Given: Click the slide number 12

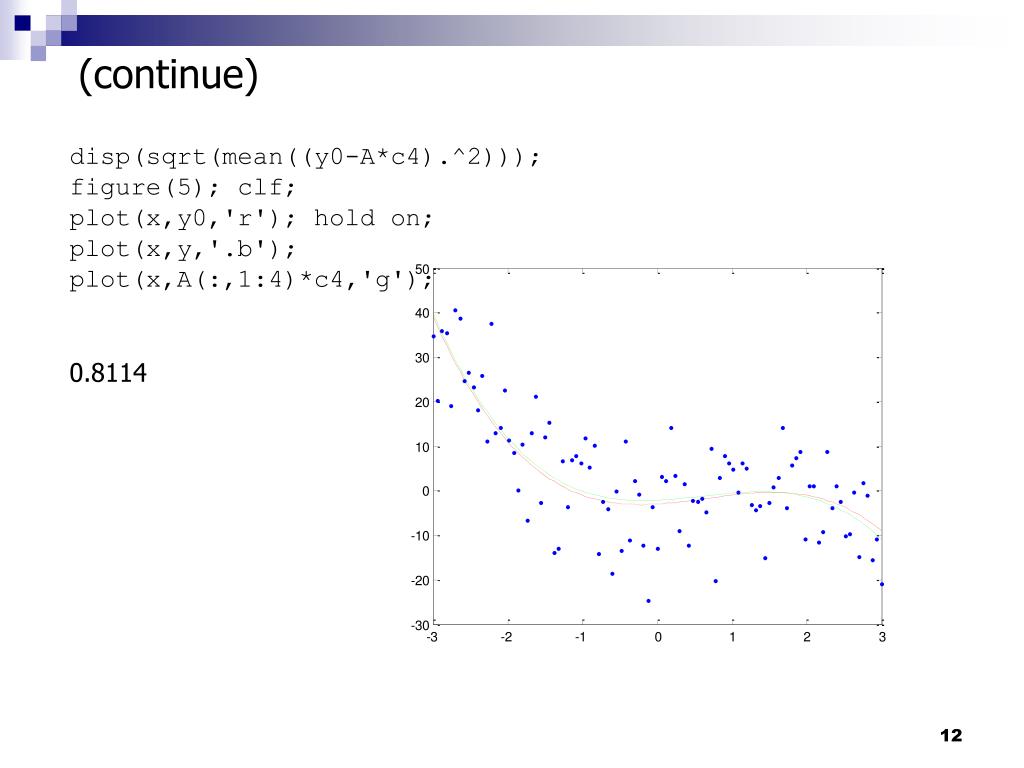Looking at the screenshot, I should point(951,735).
